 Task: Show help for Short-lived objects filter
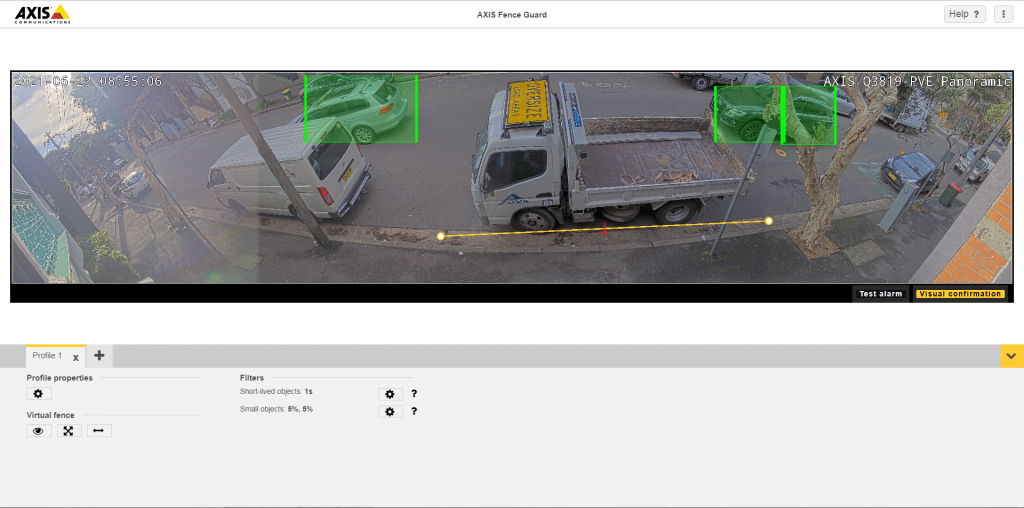tap(414, 394)
